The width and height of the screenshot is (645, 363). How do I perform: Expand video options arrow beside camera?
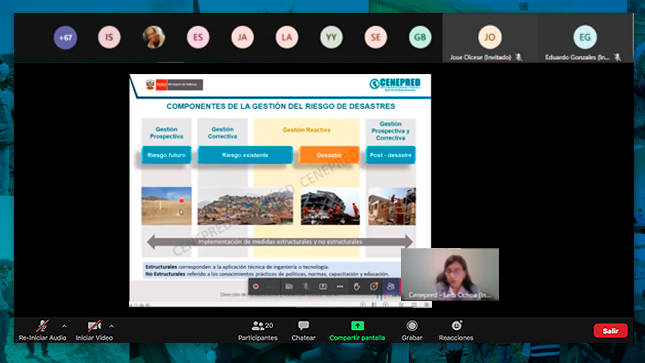click(111, 326)
